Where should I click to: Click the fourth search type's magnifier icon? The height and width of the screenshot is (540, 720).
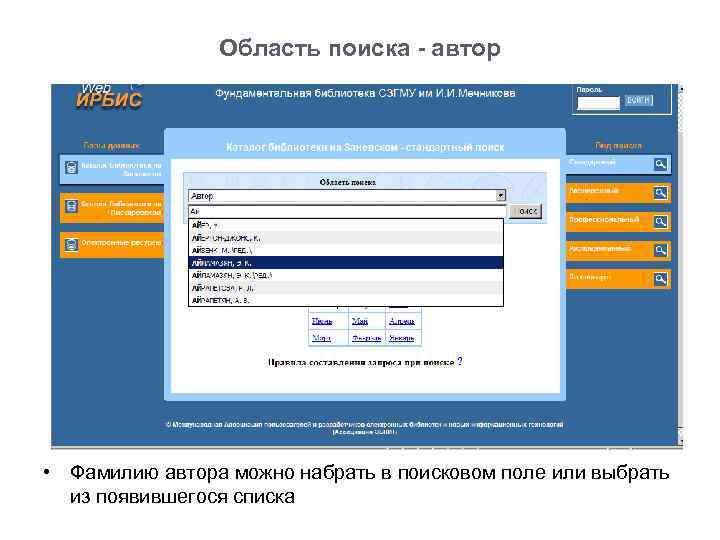660,250
